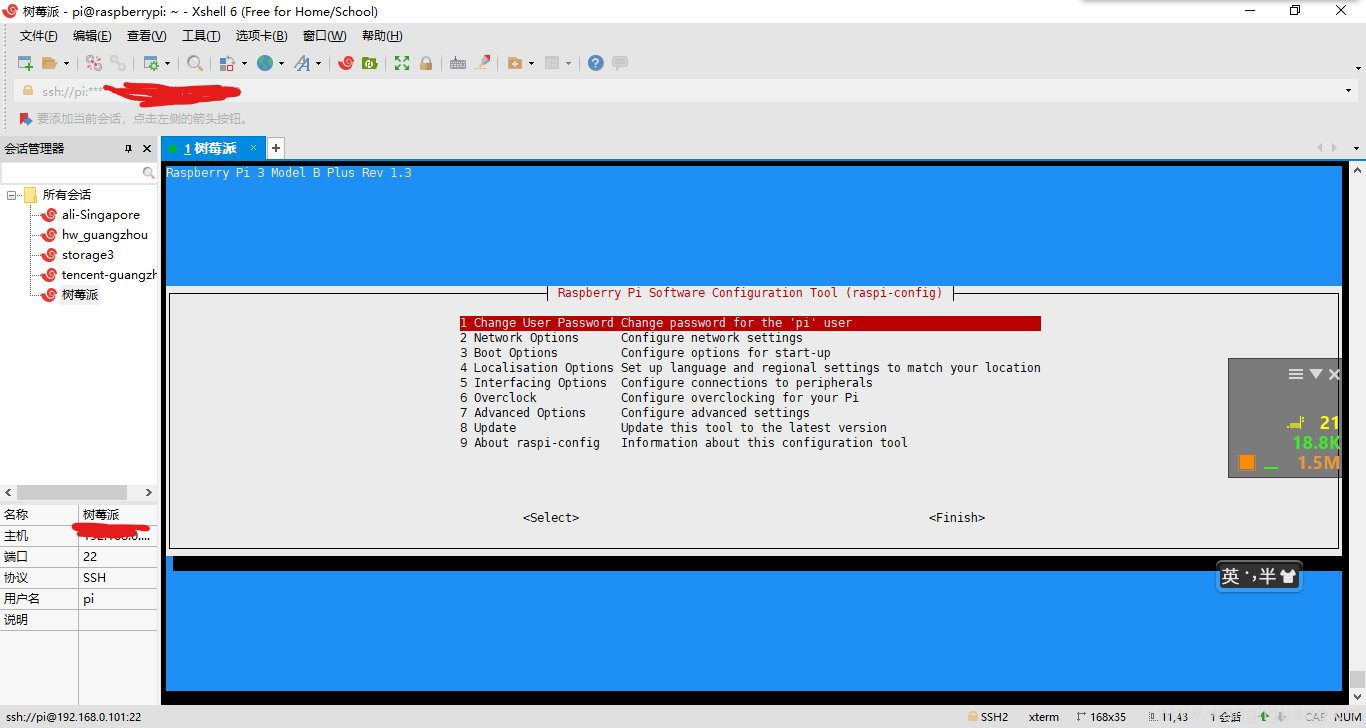Viewport: 1366px width, 728px height.
Task: Click the bookmark arrow add-session icon
Action: (25, 118)
